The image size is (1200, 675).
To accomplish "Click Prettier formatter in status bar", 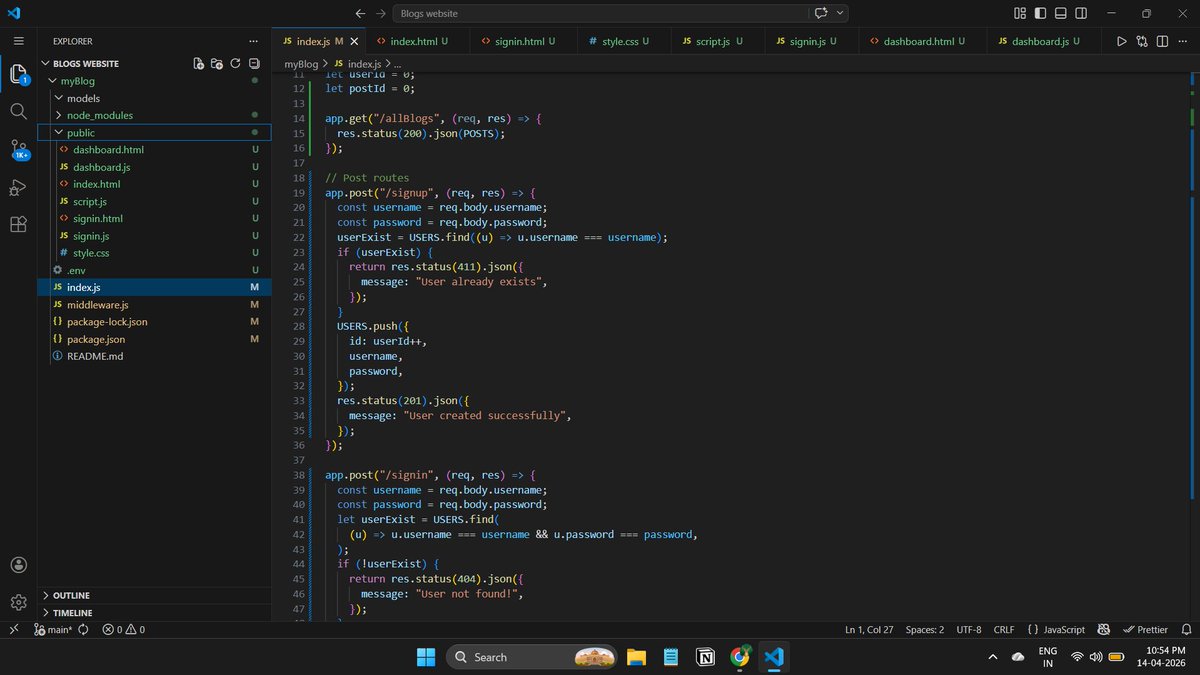I will pyautogui.click(x=1145, y=630).
